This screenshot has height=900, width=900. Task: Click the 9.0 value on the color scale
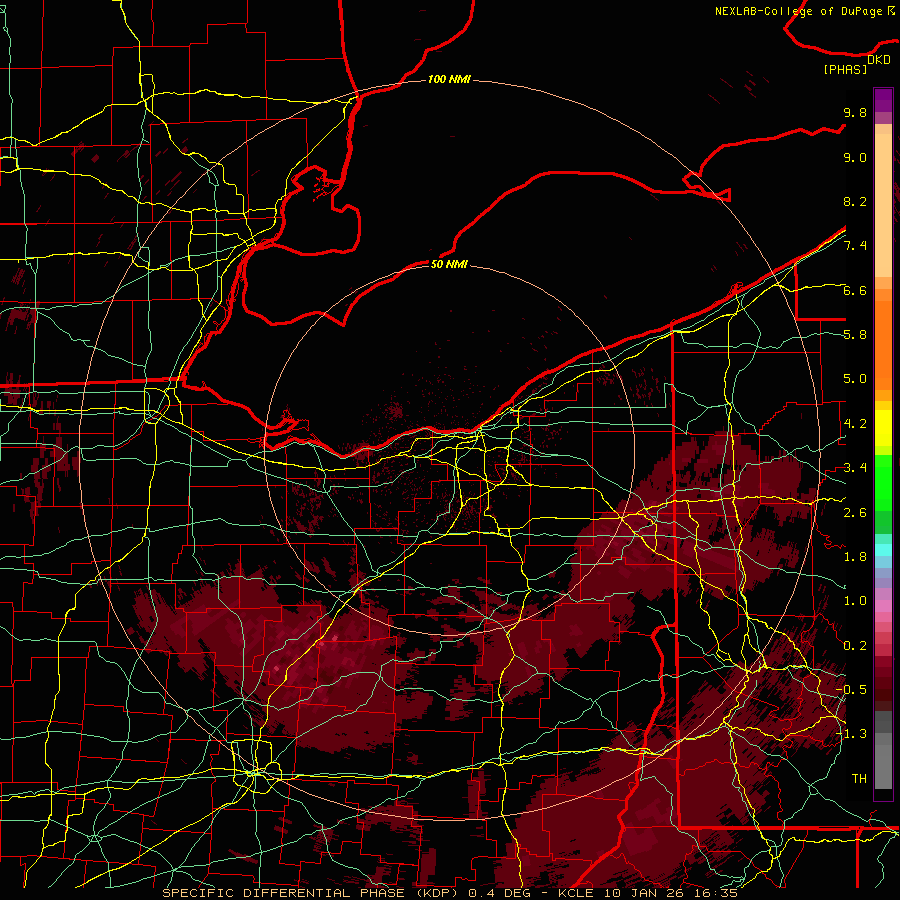(855, 157)
